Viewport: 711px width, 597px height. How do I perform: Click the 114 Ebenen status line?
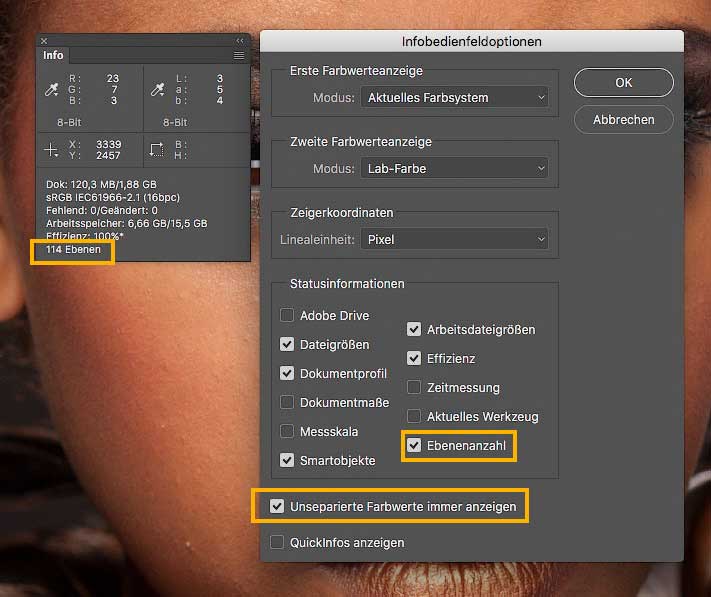coord(74,249)
